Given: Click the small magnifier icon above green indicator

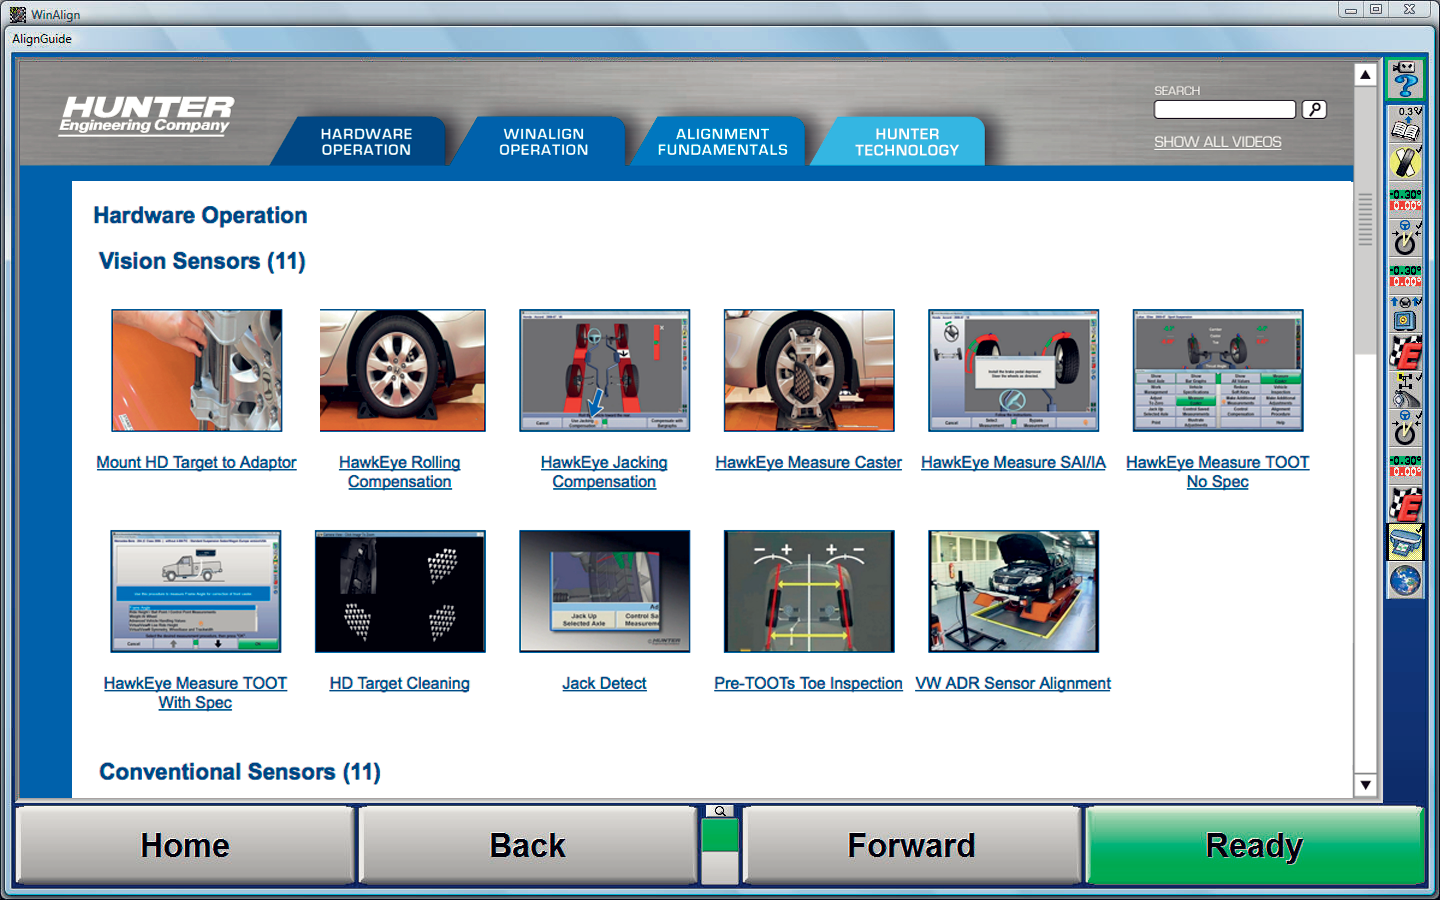Looking at the screenshot, I should point(719,811).
